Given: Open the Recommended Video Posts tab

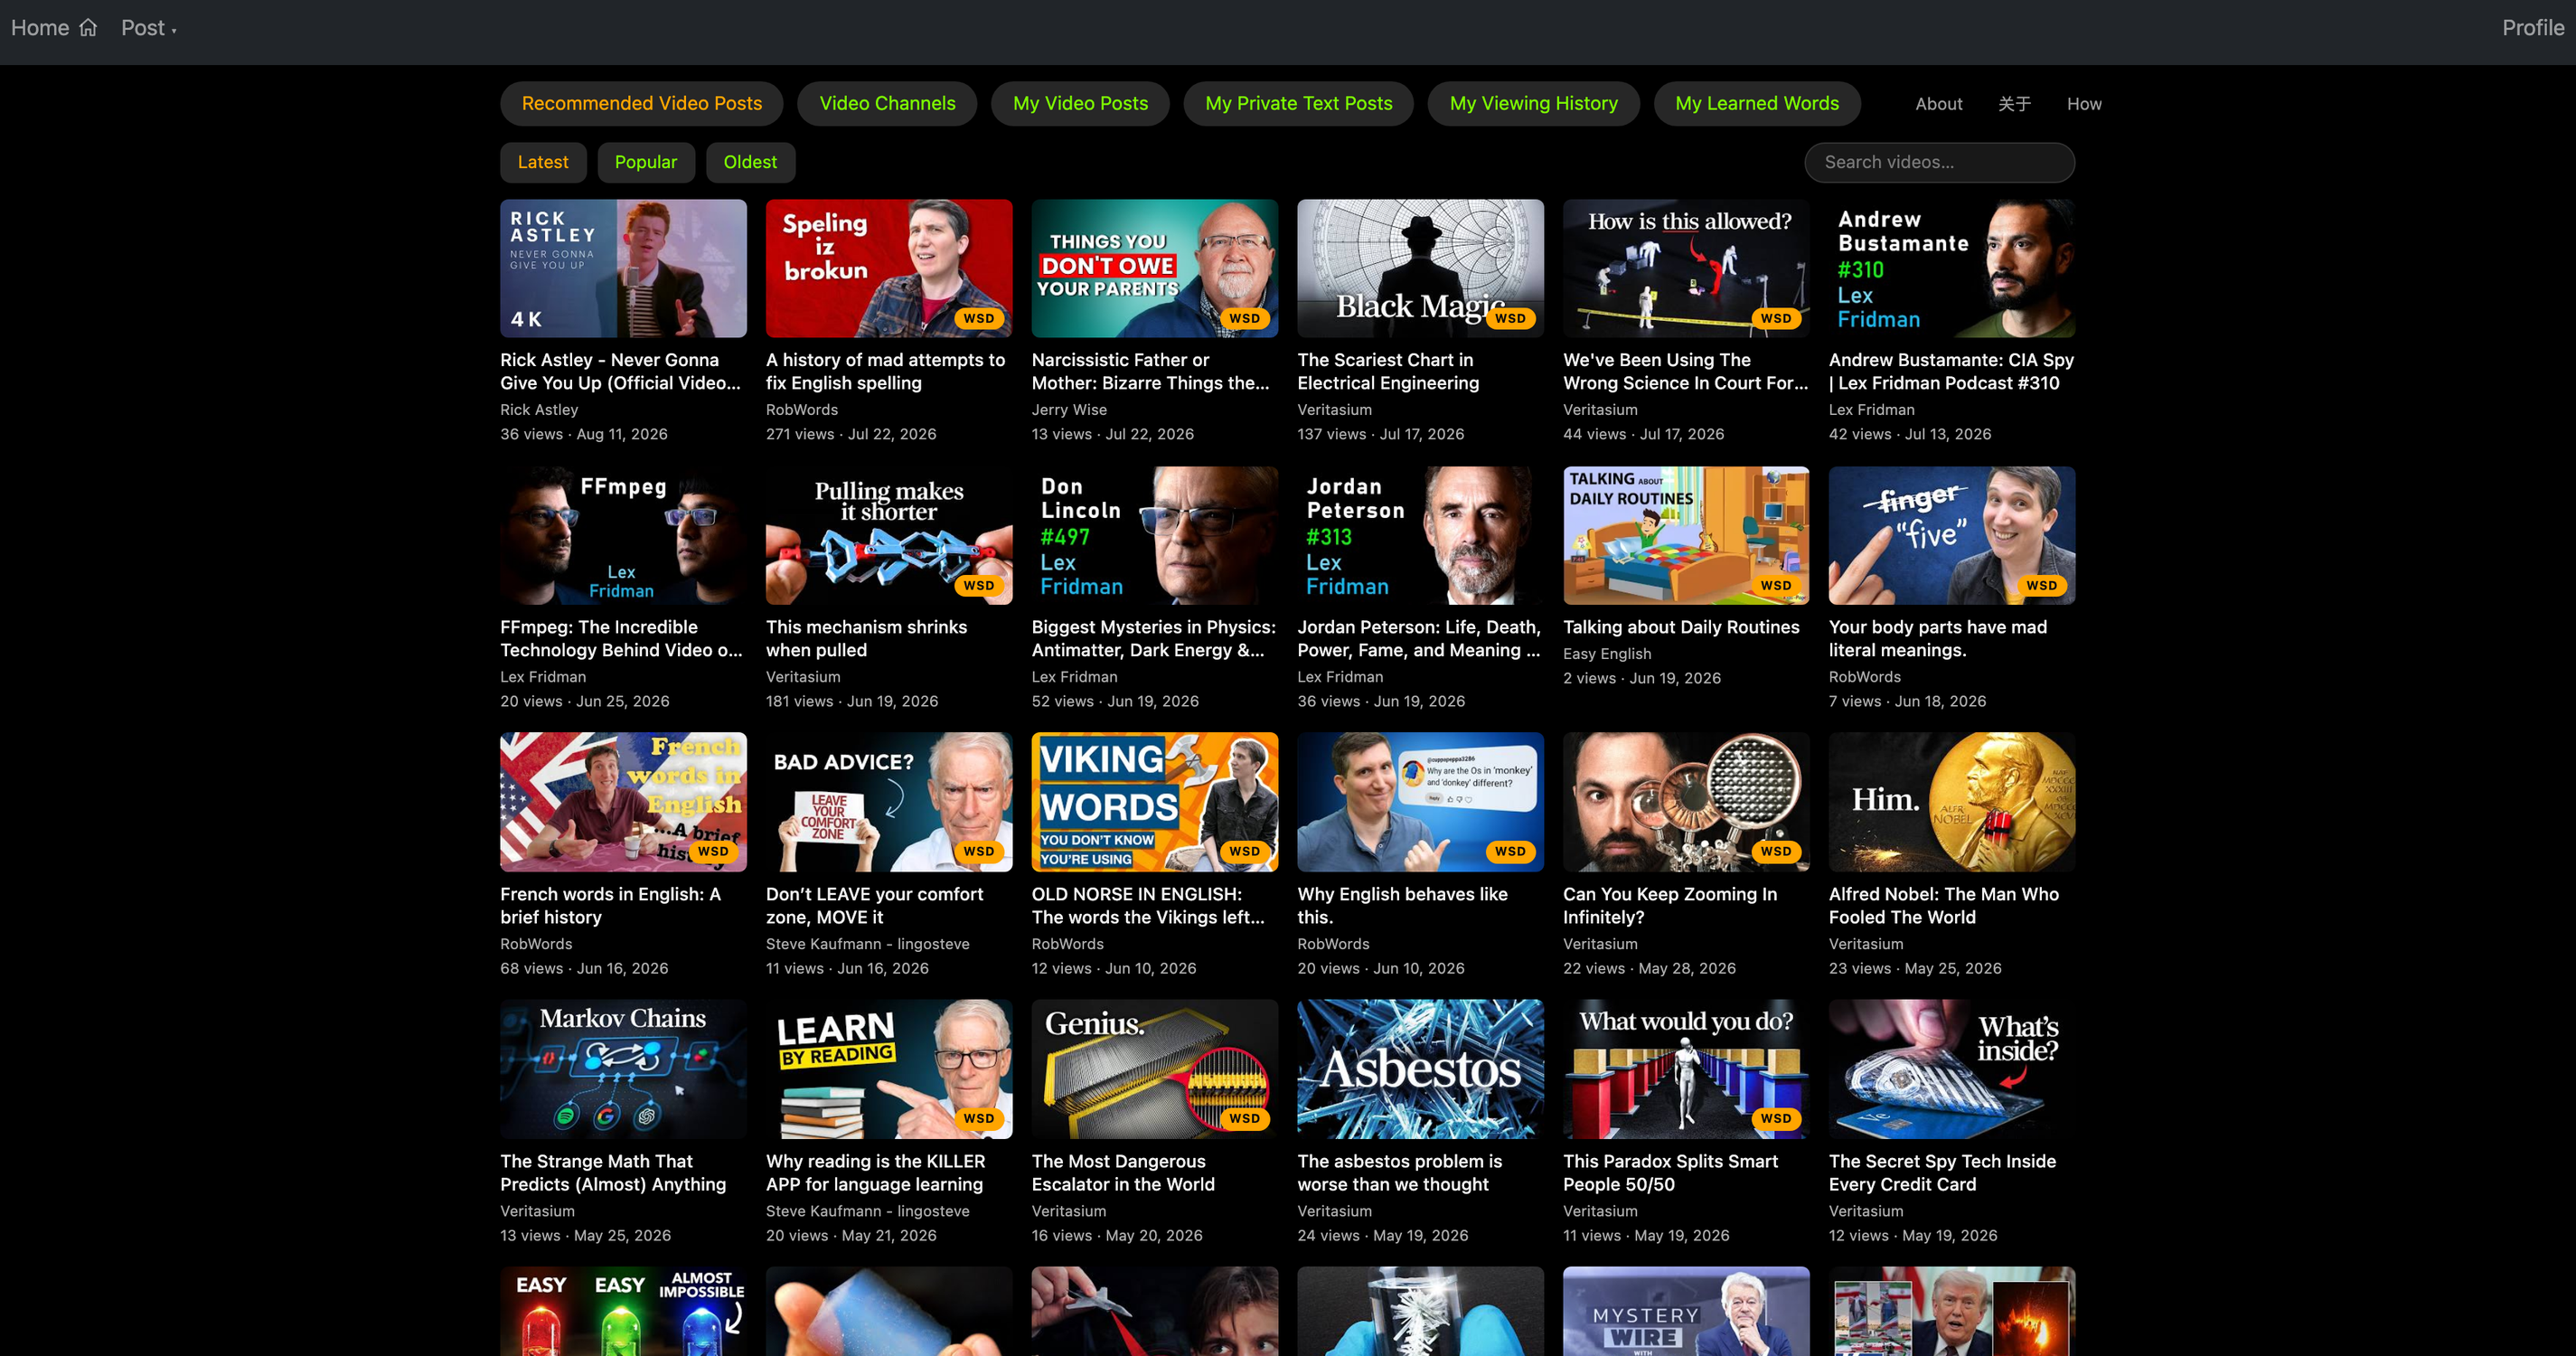Looking at the screenshot, I should click(642, 103).
